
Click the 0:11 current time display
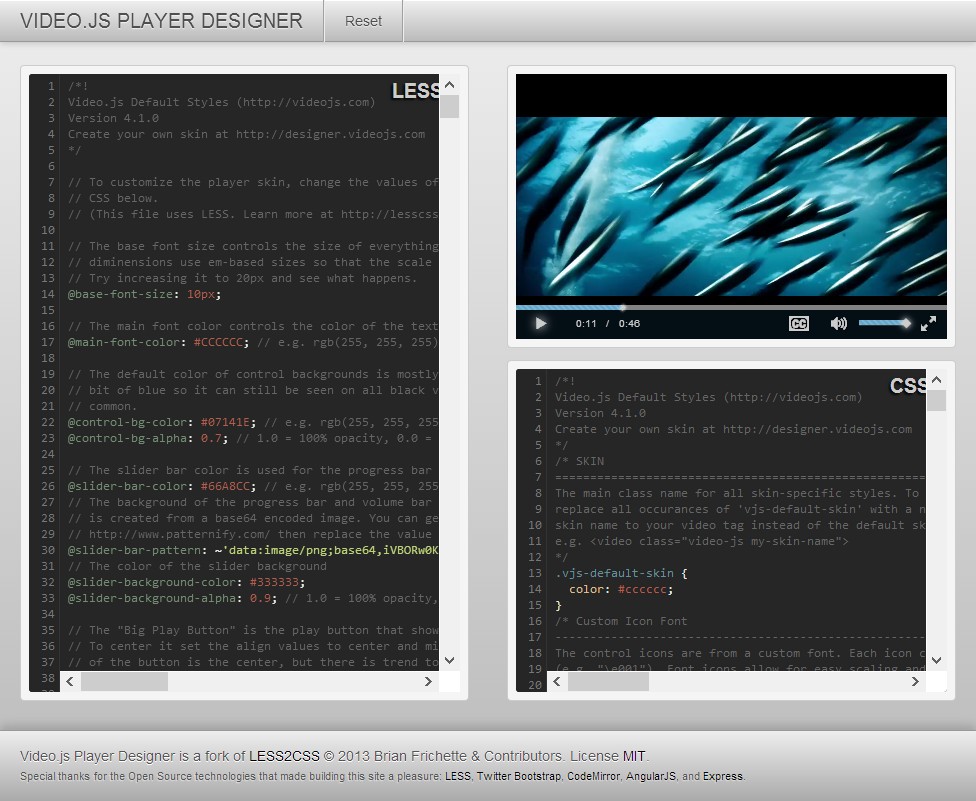tap(586, 324)
